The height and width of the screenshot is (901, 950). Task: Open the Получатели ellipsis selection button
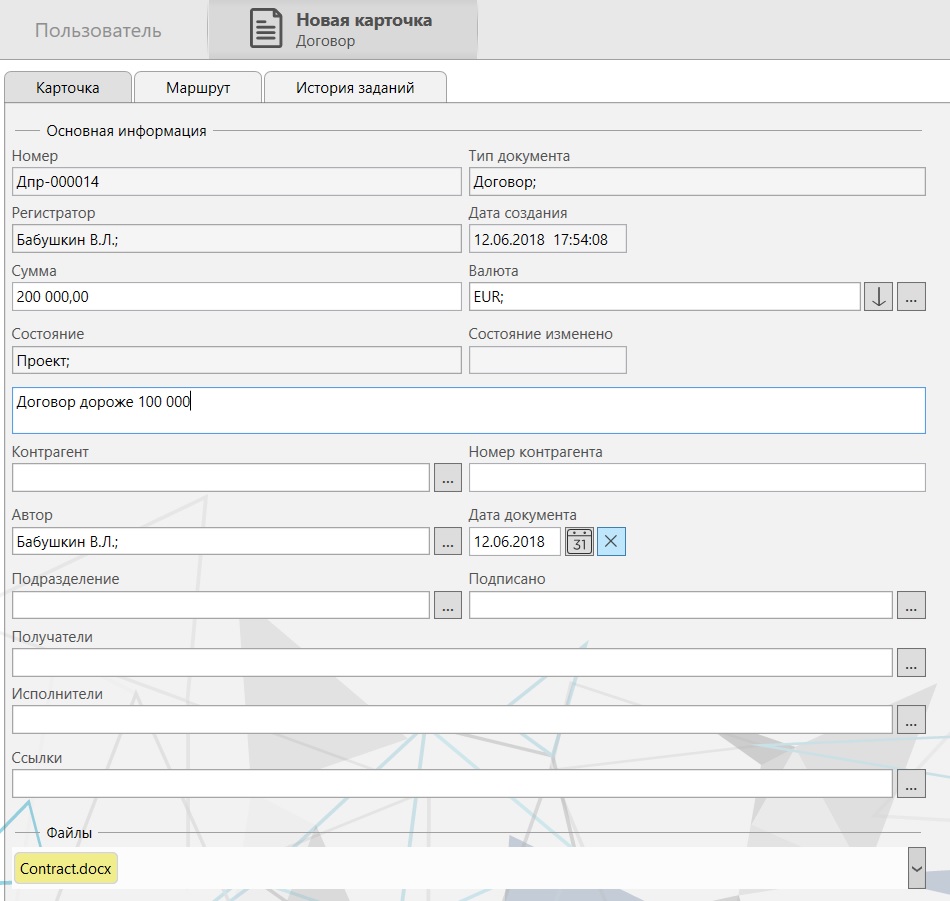911,662
